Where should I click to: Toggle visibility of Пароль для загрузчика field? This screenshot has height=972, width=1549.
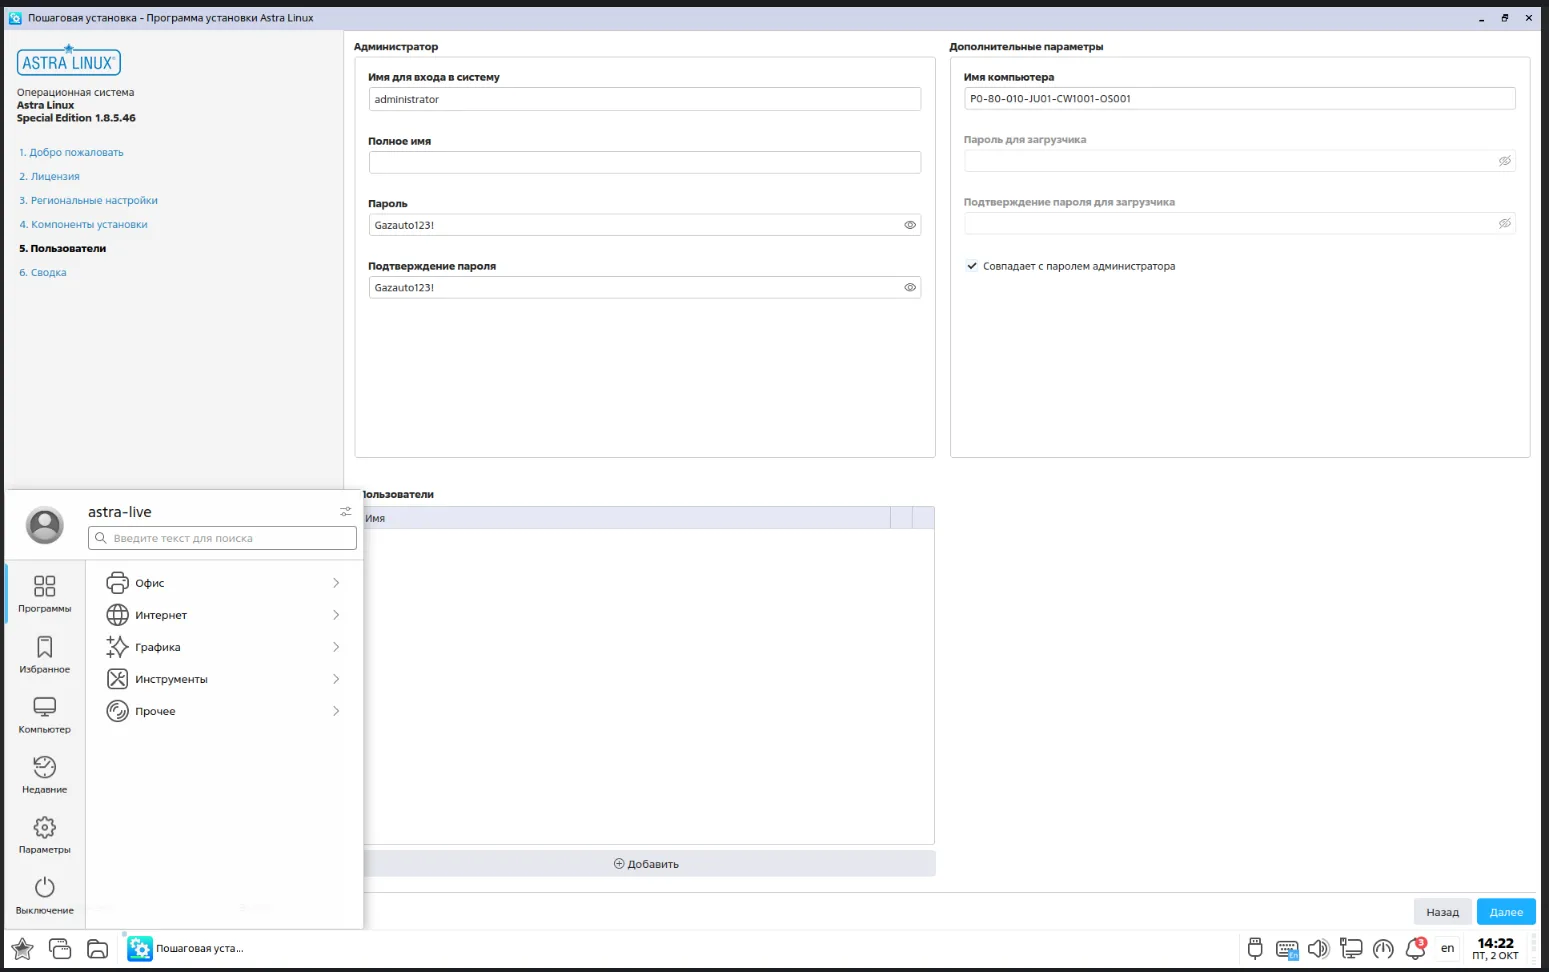click(1504, 161)
